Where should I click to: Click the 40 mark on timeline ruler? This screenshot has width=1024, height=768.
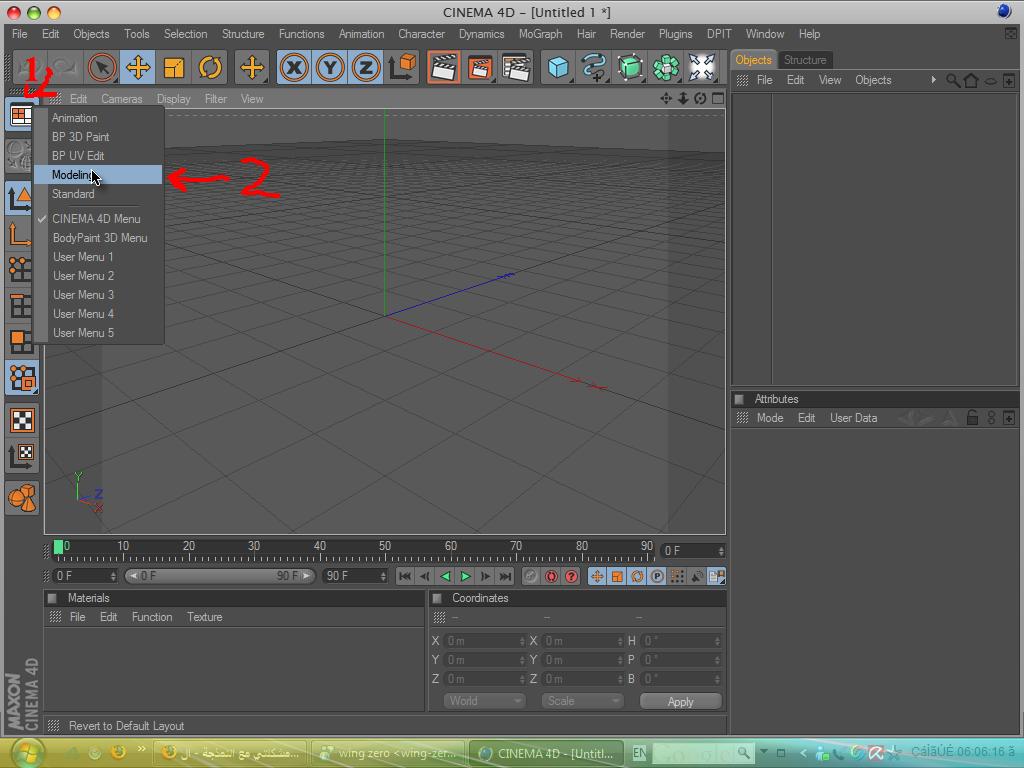click(x=319, y=546)
